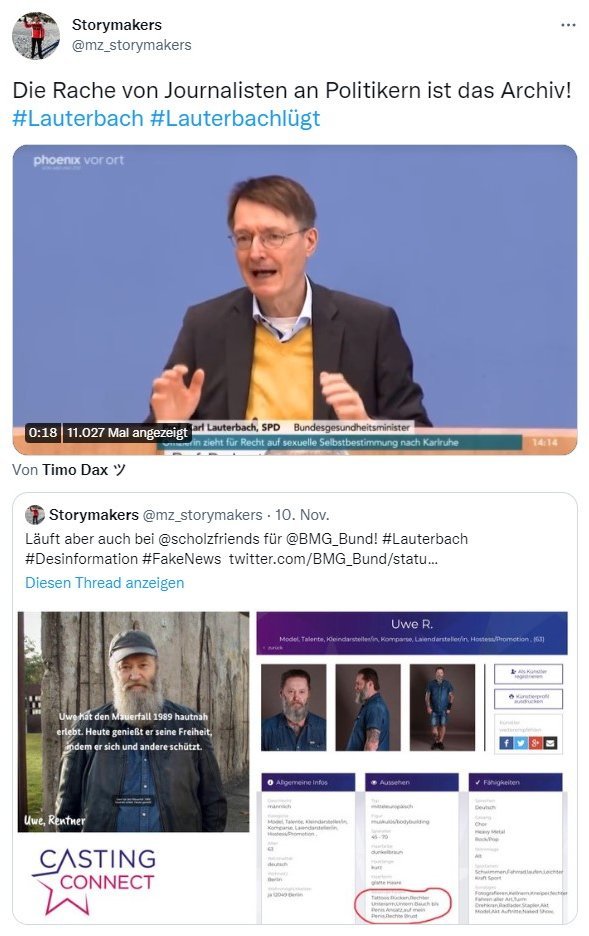
Task: Click Google Plus share icon
Action: point(535,743)
